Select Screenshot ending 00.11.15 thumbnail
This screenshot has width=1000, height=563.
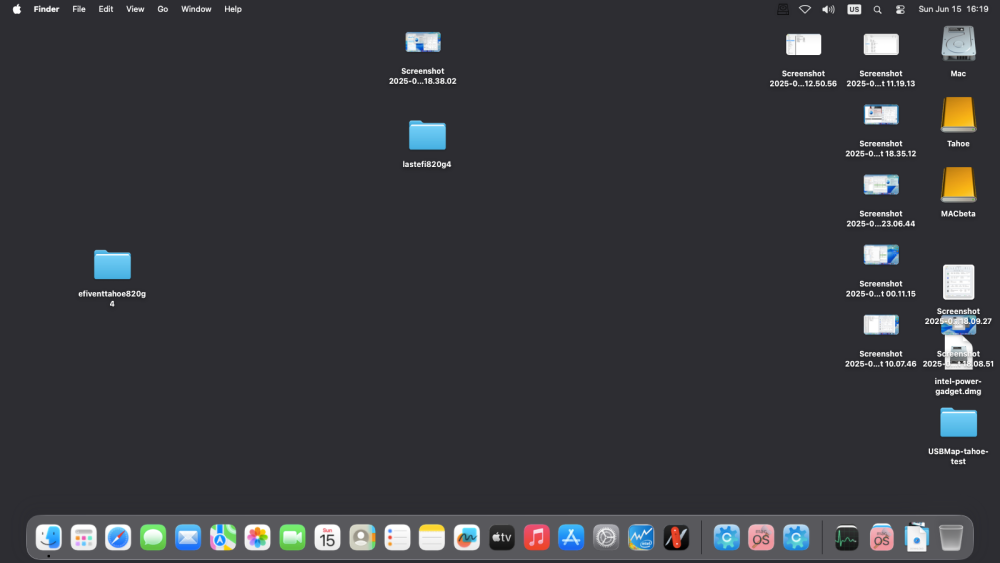[881, 255]
